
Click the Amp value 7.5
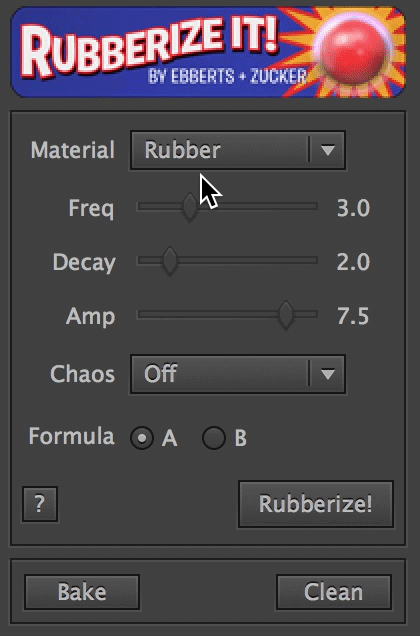[353, 316]
